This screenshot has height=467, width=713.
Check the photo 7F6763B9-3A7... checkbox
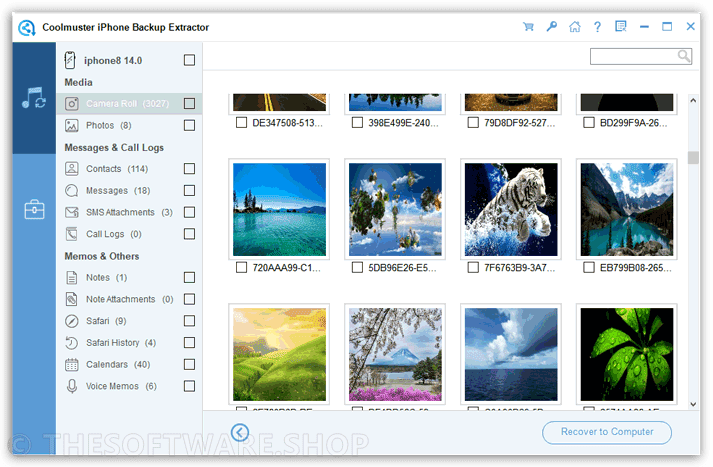[473, 267]
